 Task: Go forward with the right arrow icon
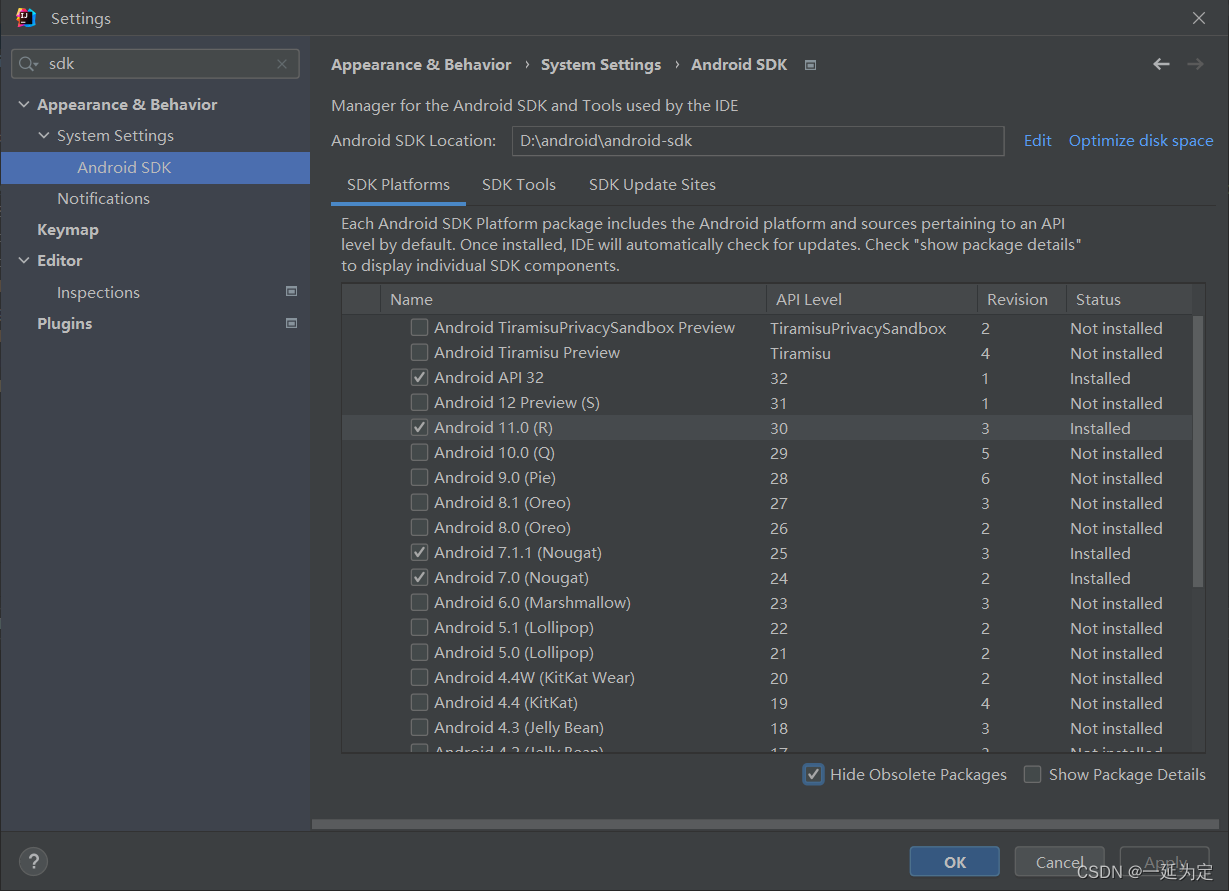[1195, 64]
